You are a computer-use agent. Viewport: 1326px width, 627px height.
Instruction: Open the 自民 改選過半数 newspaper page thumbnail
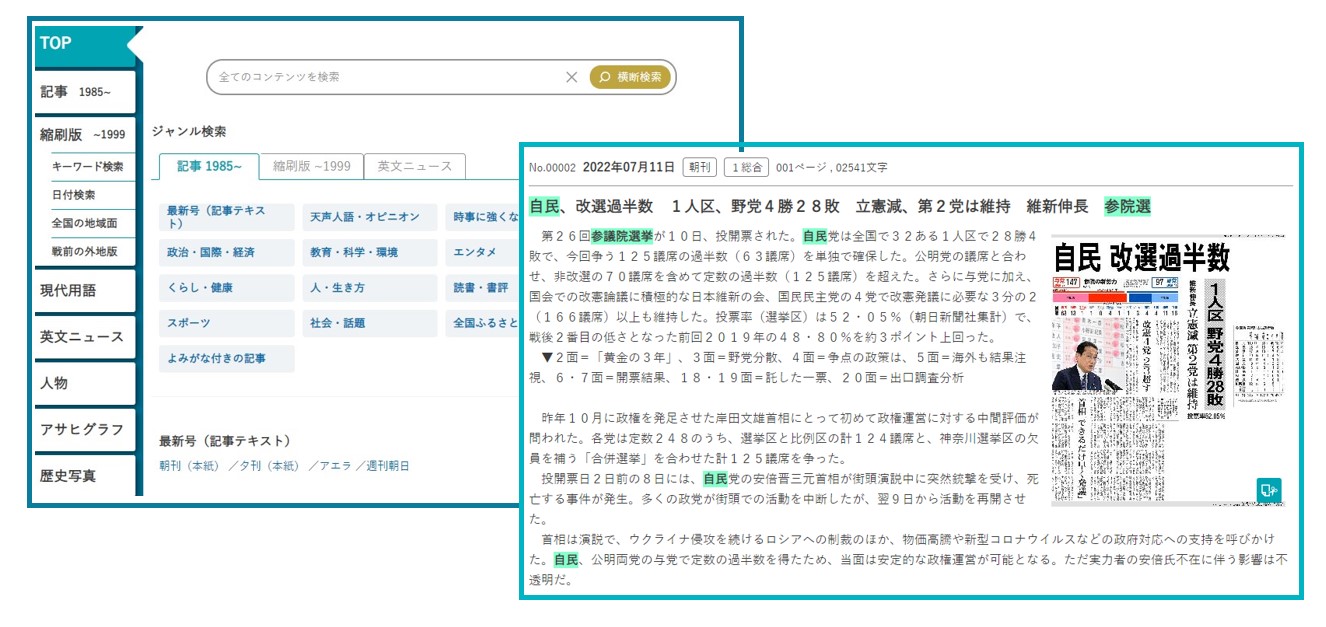(x=1167, y=370)
